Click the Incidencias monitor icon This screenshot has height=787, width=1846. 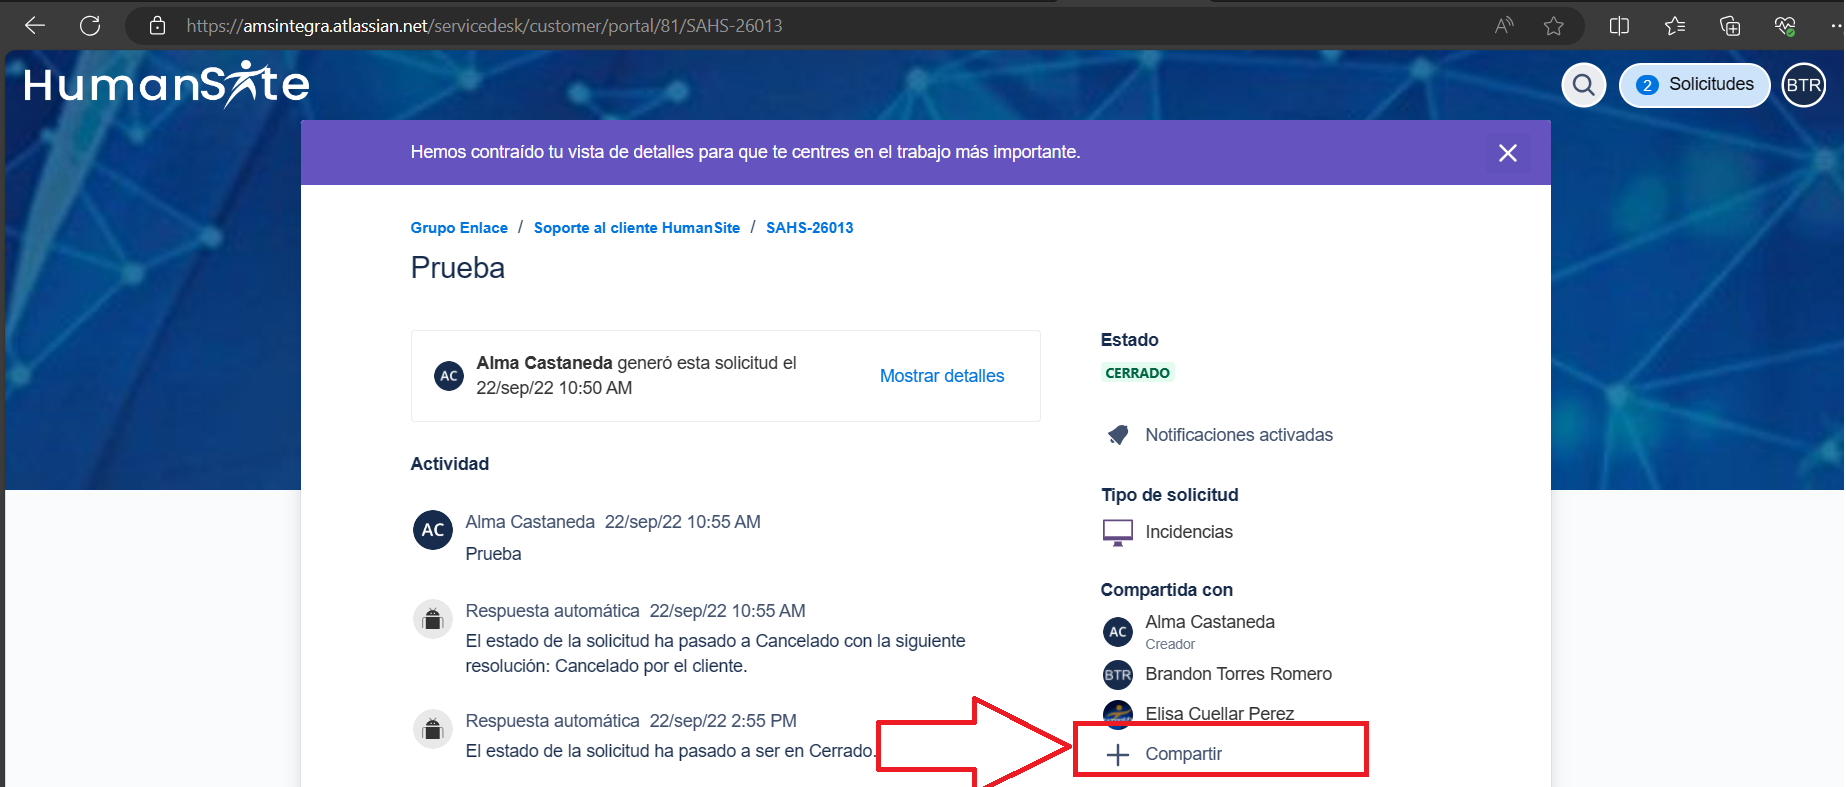click(x=1118, y=532)
